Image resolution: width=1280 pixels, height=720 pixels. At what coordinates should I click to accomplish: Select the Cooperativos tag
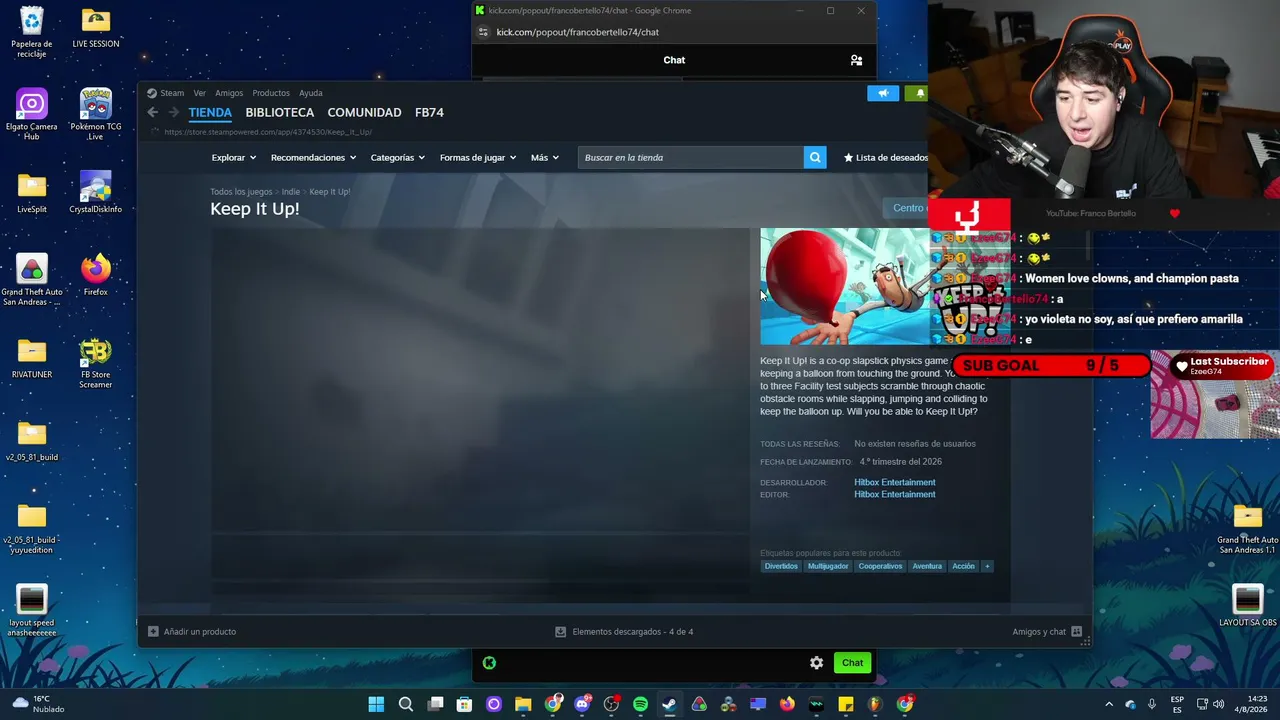pyautogui.click(x=880, y=566)
